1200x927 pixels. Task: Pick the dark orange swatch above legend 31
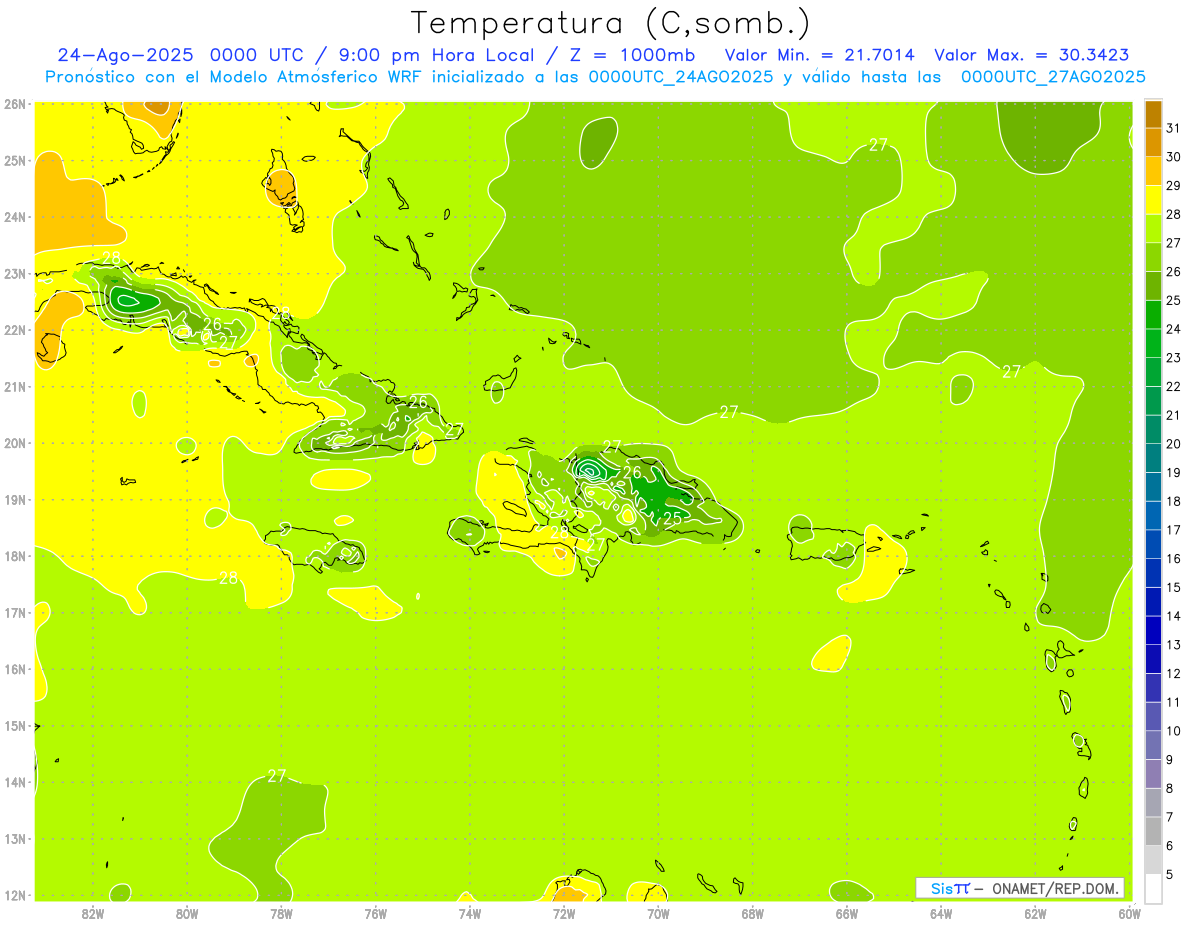point(1153,114)
